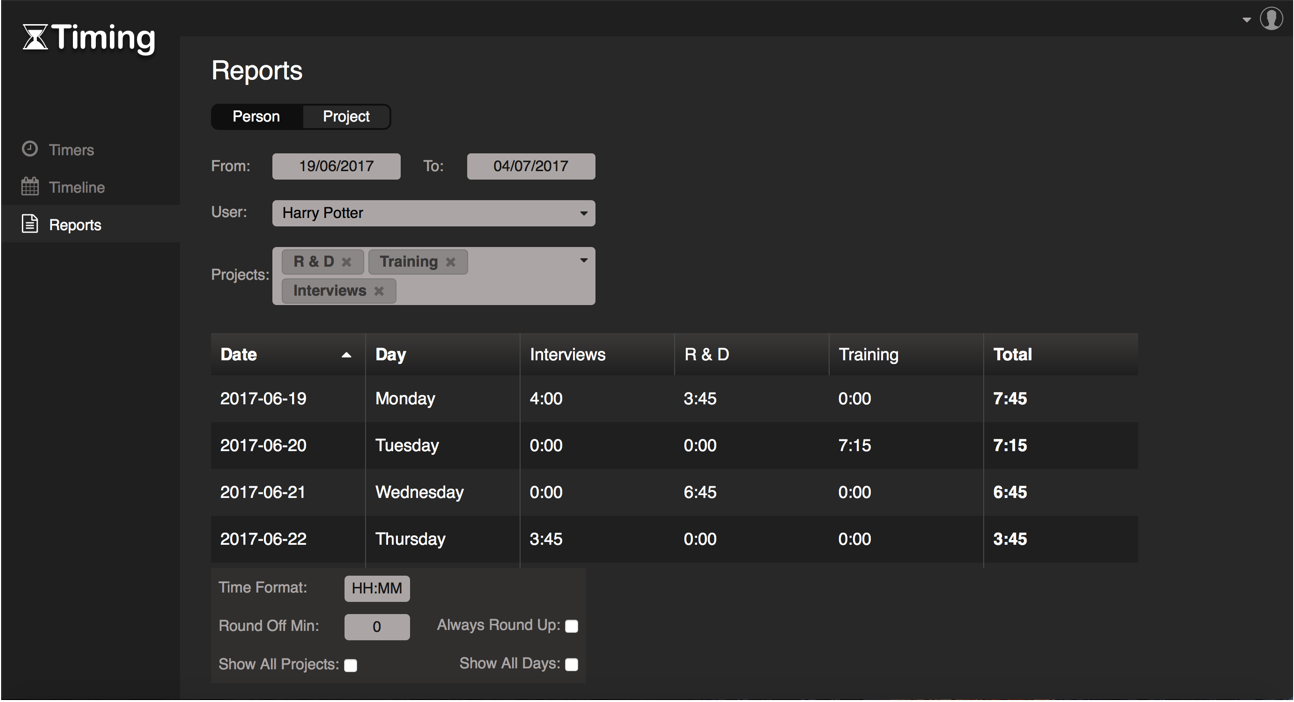This screenshot has height=702, width=1294.
Task: Expand the Projects multi-select dropdown arrow
Action: pos(583,261)
